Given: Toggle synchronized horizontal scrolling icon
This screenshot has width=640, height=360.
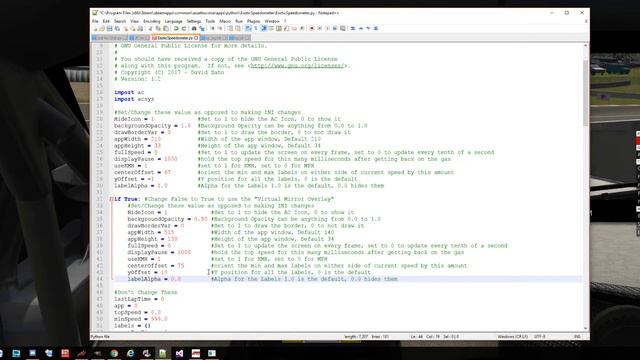Looking at the screenshot, I should (x=238, y=29).
